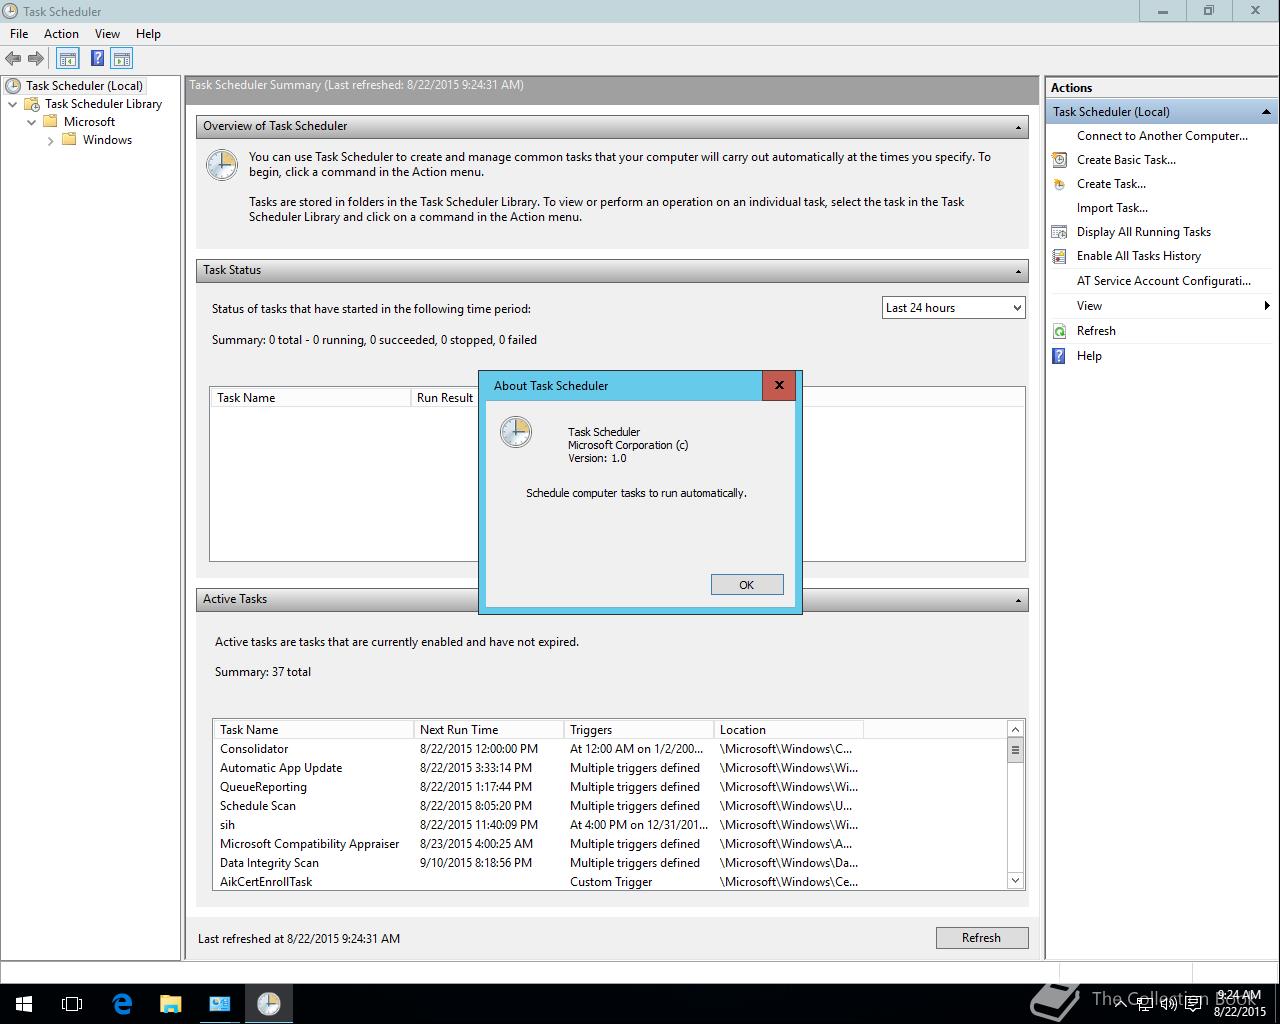Click Enable All Tasks History action
The height and width of the screenshot is (1024, 1280).
[1139, 256]
